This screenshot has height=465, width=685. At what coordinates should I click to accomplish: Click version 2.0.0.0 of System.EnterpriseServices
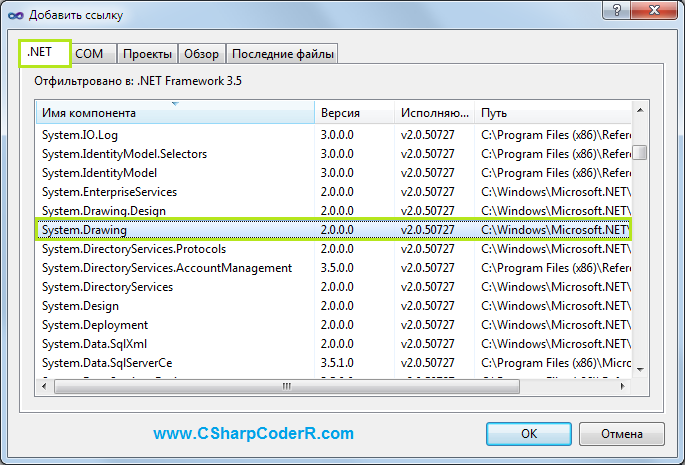coord(337,192)
